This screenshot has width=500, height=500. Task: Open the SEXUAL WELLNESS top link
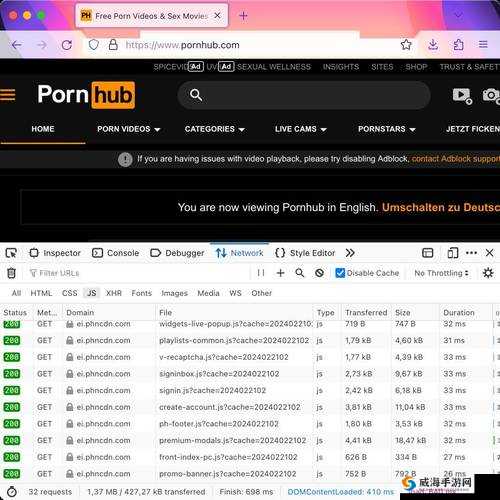(274, 67)
